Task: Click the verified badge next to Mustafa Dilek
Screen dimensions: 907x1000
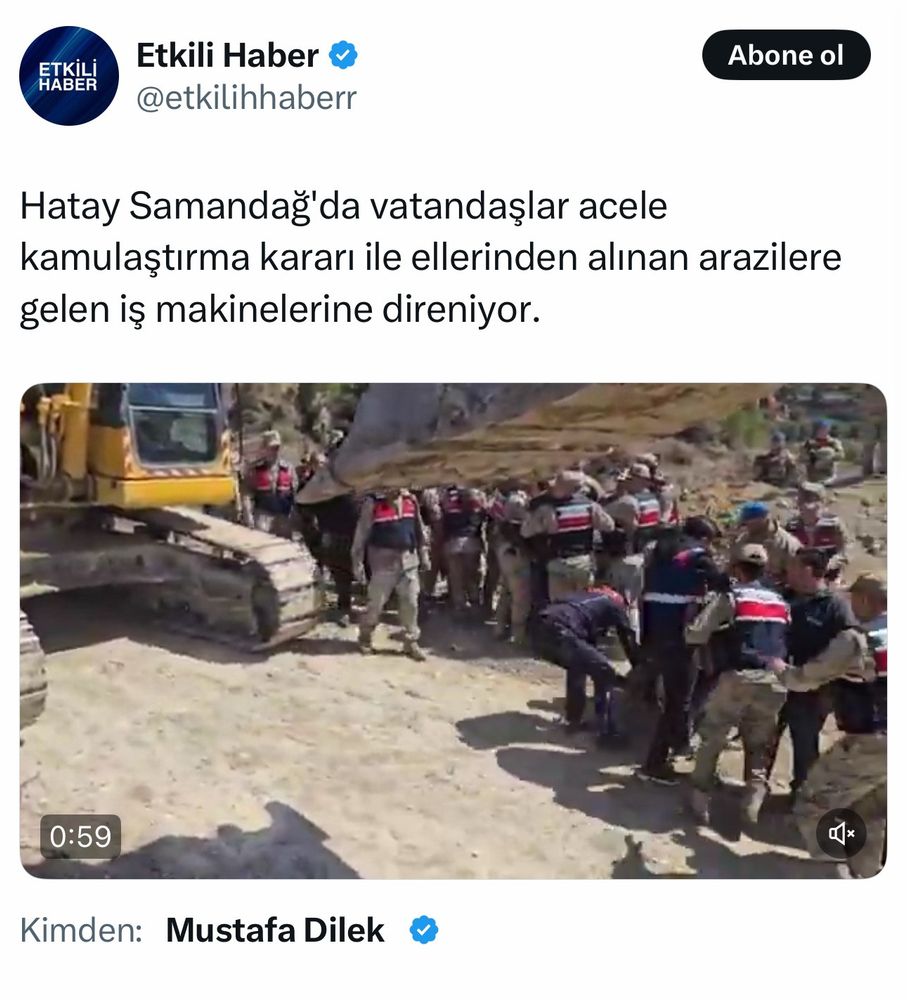Action: click(x=424, y=929)
